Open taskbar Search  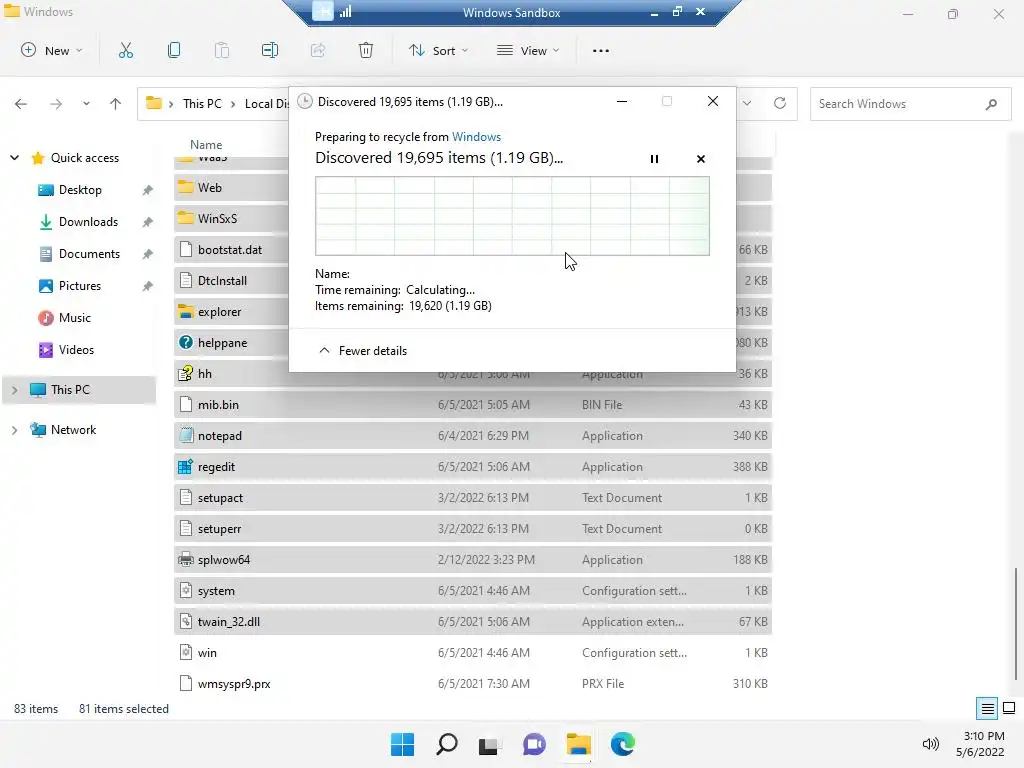point(447,744)
